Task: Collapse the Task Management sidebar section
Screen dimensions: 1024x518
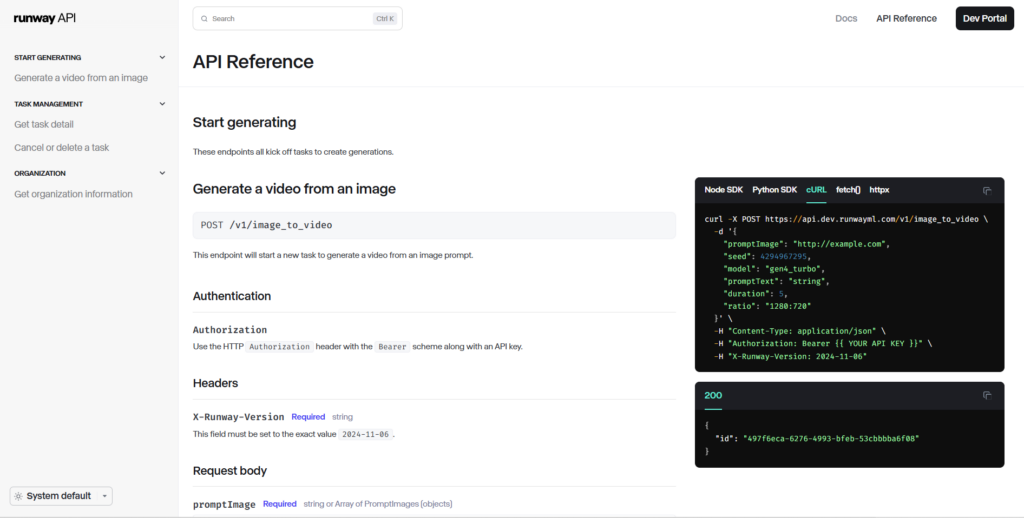Action: tap(162, 104)
